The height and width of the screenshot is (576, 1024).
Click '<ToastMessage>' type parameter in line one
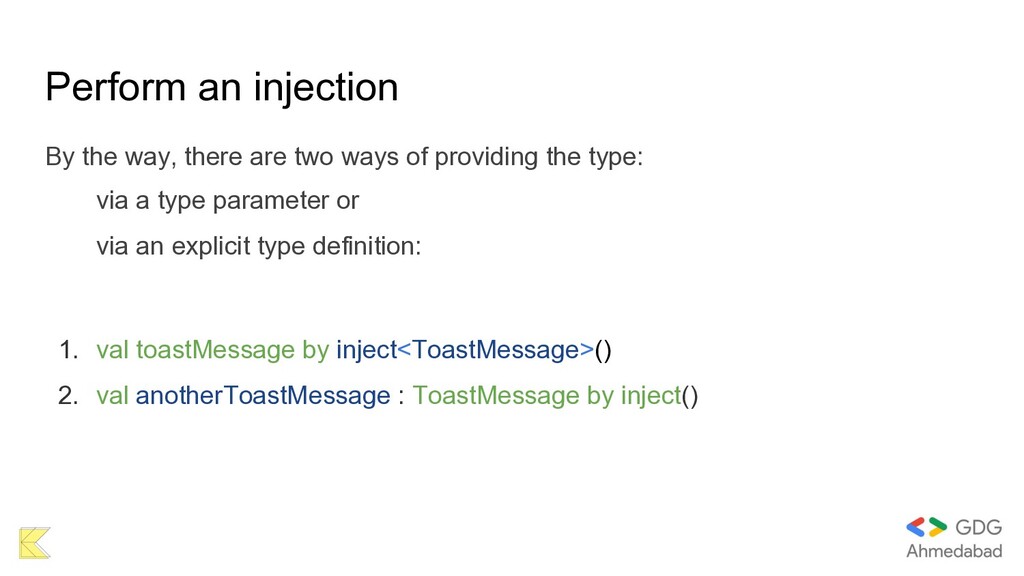pyautogui.click(x=496, y=350)
